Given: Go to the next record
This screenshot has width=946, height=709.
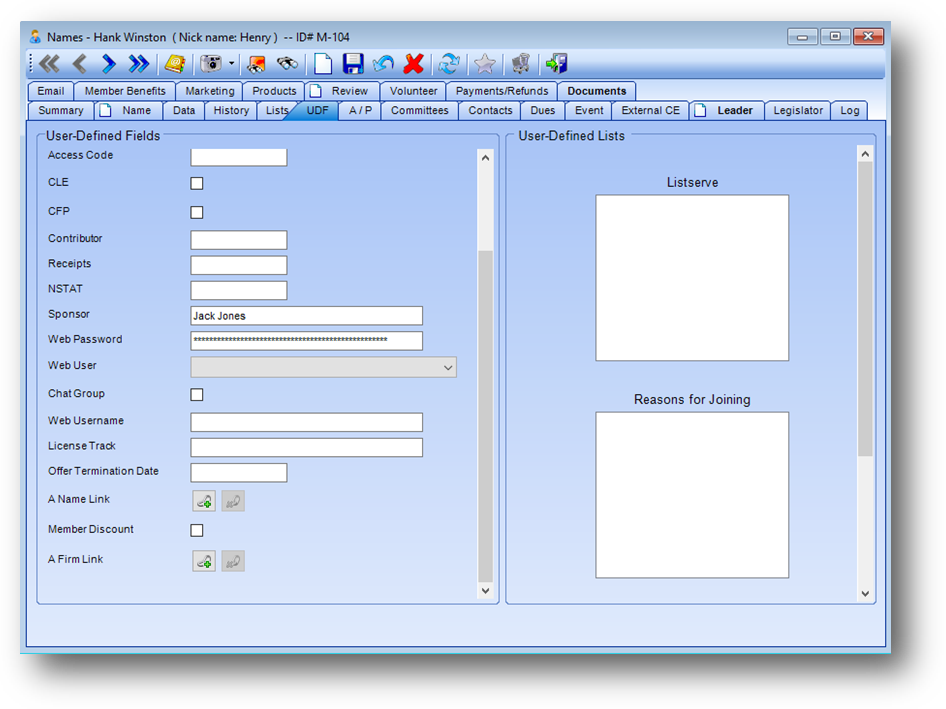Looking at the screenshot, I should pos(109,63).
